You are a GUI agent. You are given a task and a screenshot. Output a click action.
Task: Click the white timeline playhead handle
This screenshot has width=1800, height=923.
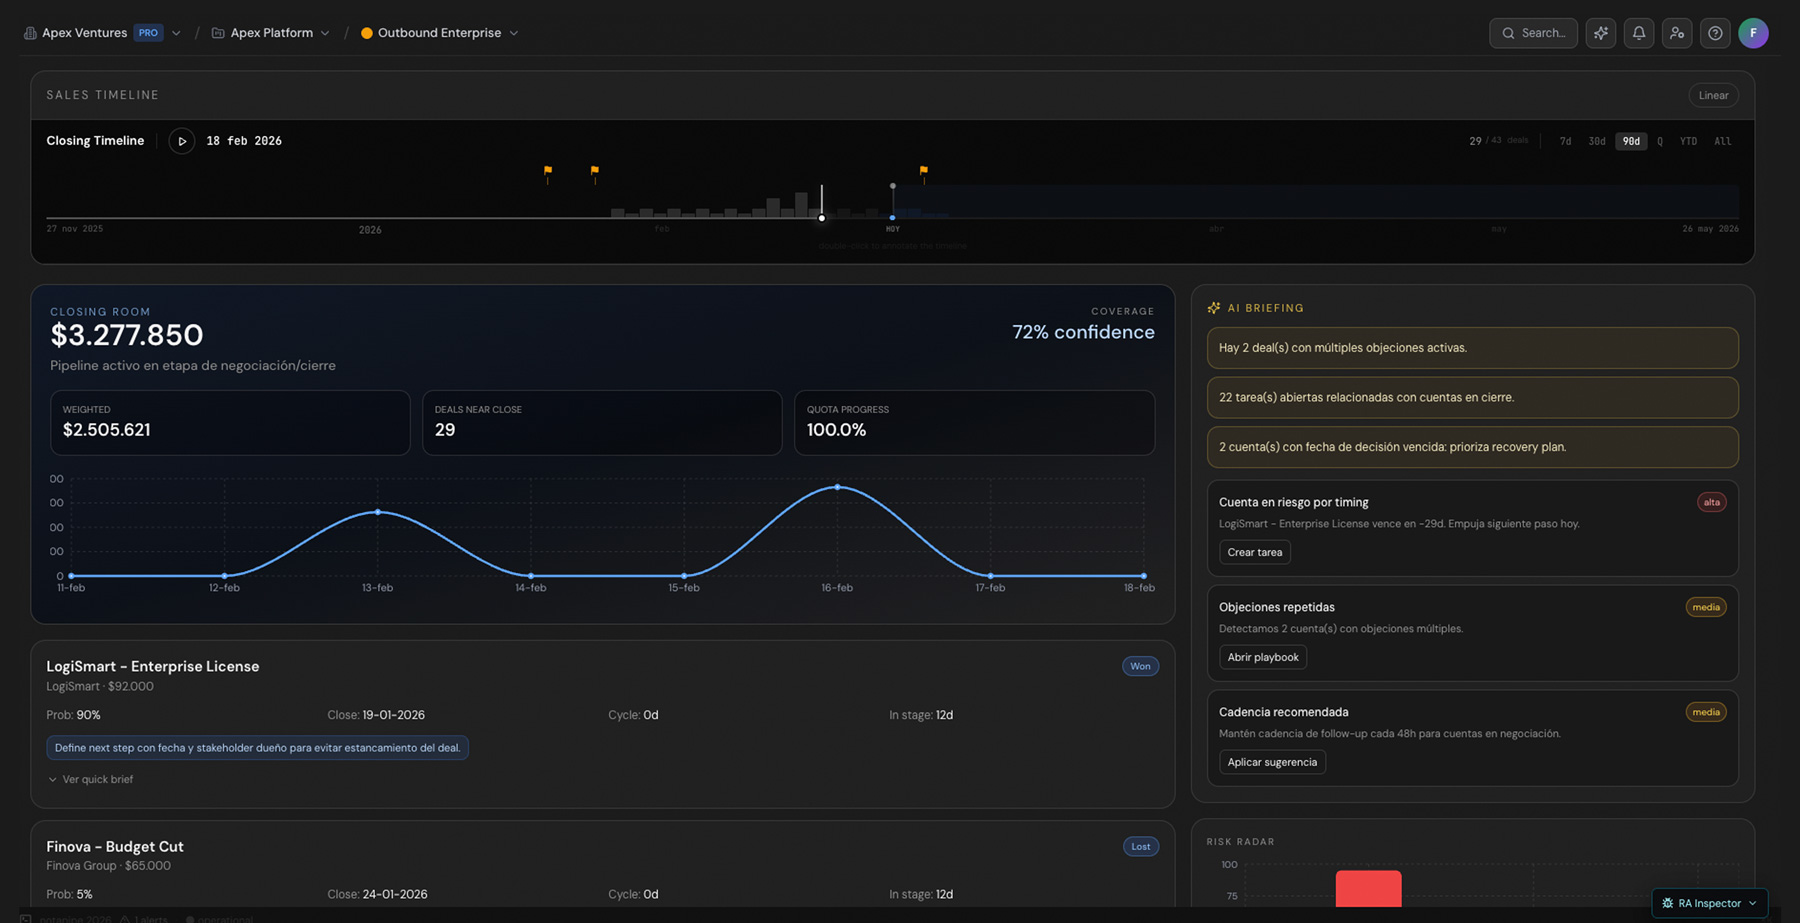click(822, 217)
